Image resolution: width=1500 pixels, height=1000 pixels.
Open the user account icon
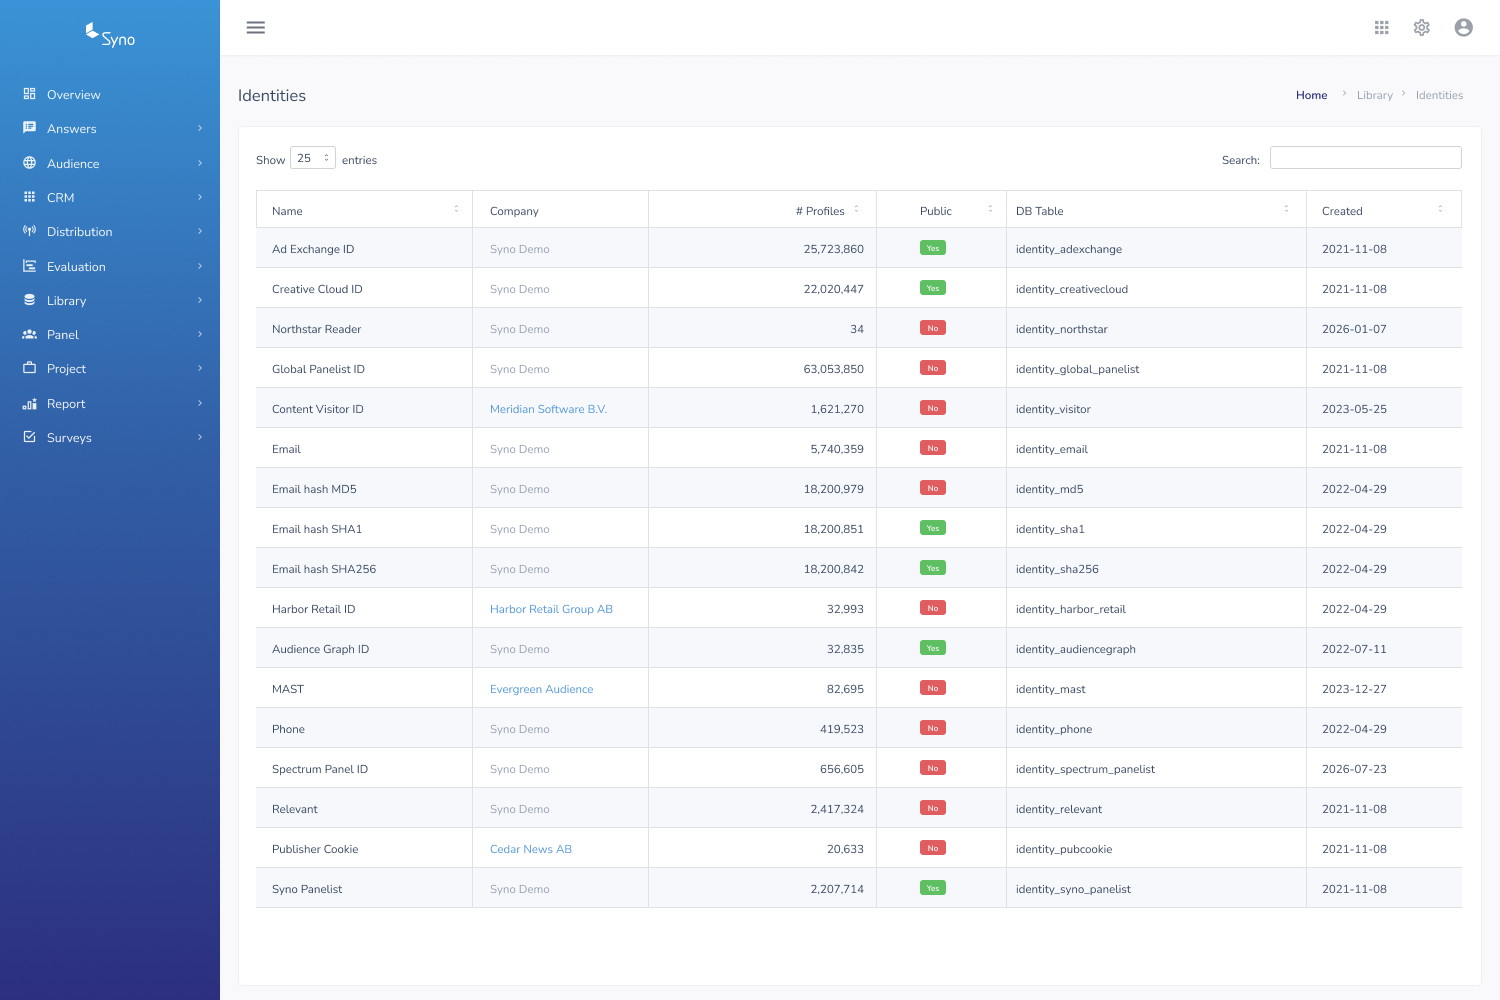(x=1464, y=28)
